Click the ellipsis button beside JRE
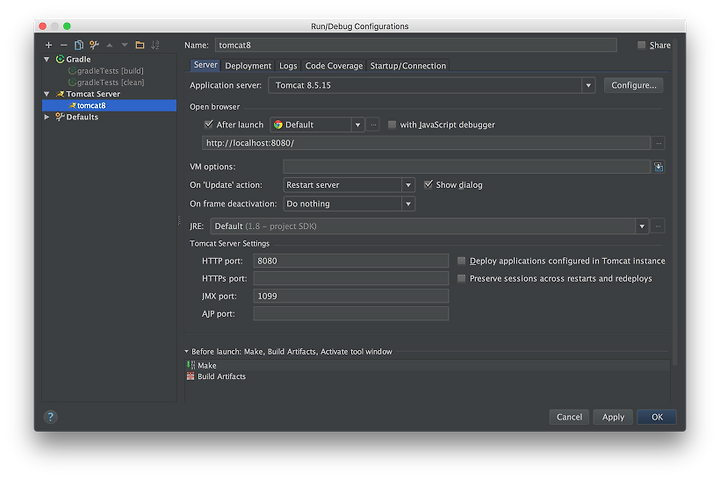The image size is (720, 480). pyautogui.click(x=658, y=226)
